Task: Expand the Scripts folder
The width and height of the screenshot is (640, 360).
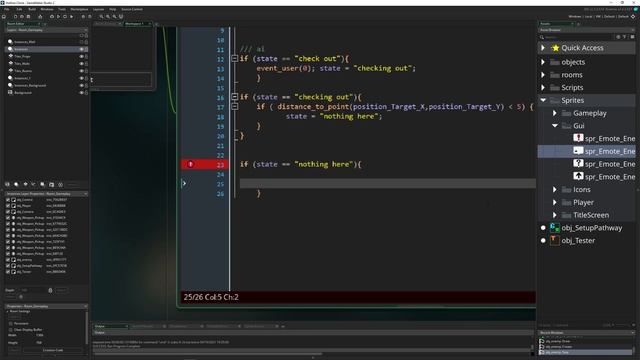Action: pos(543,87)
